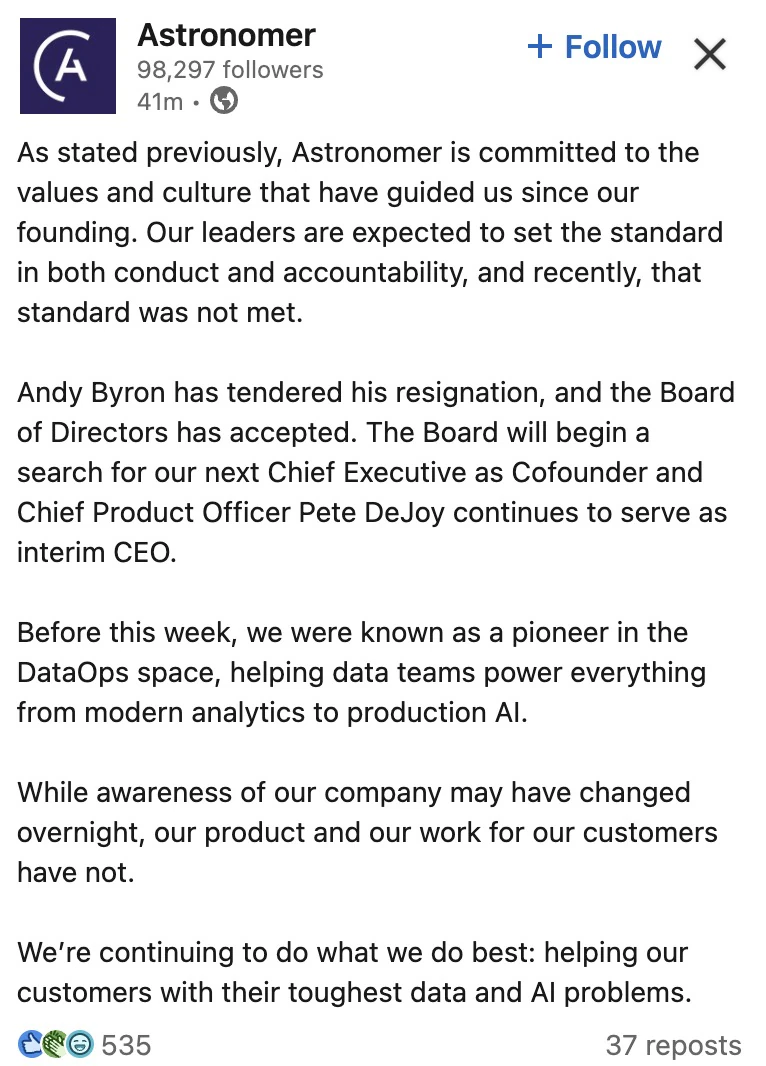Click the plus icon beside Follow
The width and height of the screenshot is (766, 1066).
coord(540,47)
